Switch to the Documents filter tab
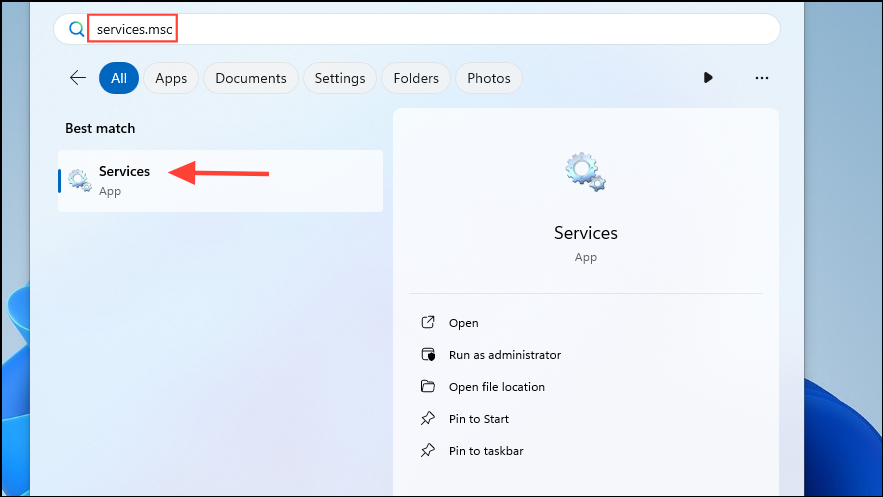This screenshot has height=497, width=883. [251, 78]
